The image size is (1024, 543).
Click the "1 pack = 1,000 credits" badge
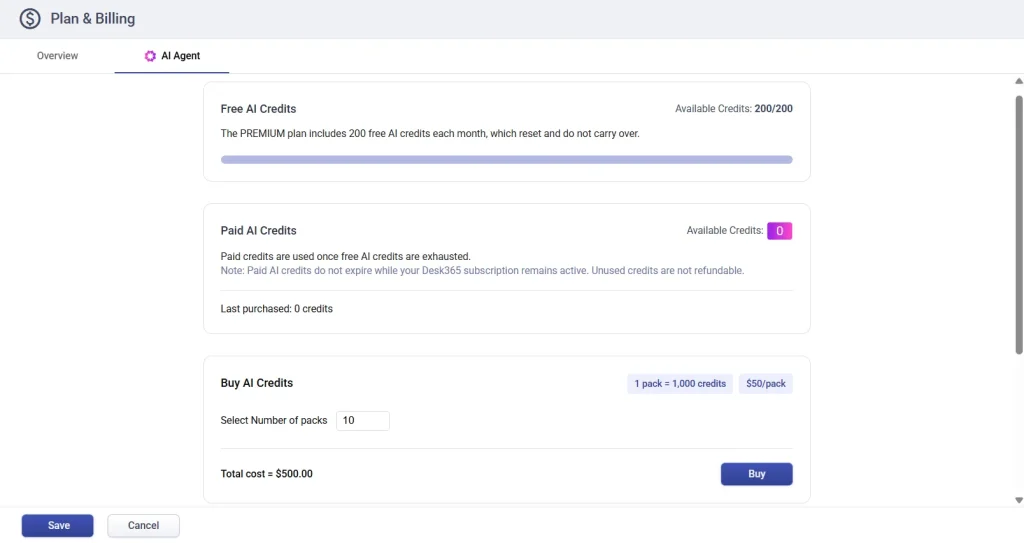[x=680, y=384]
